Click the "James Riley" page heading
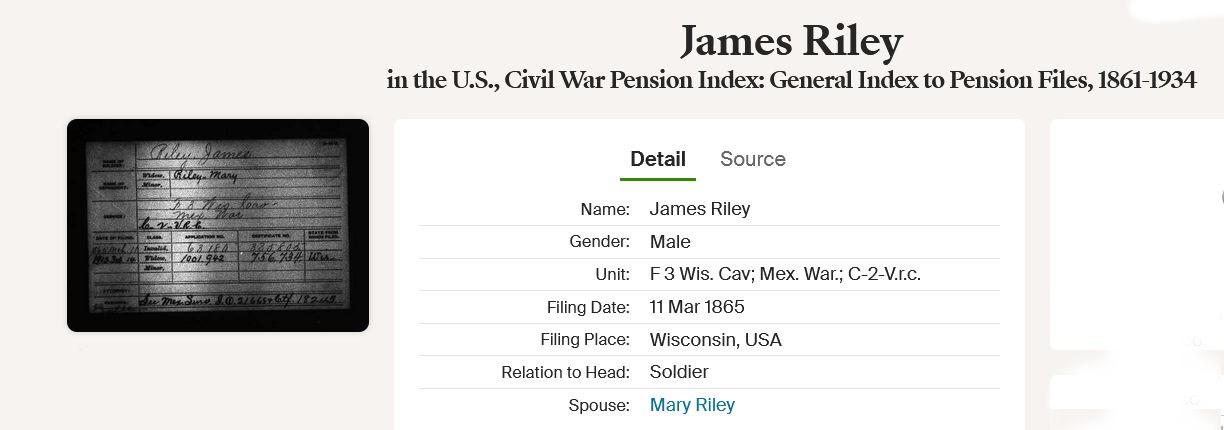Viewport: 1224px width, 430px height. coord(791,41)
